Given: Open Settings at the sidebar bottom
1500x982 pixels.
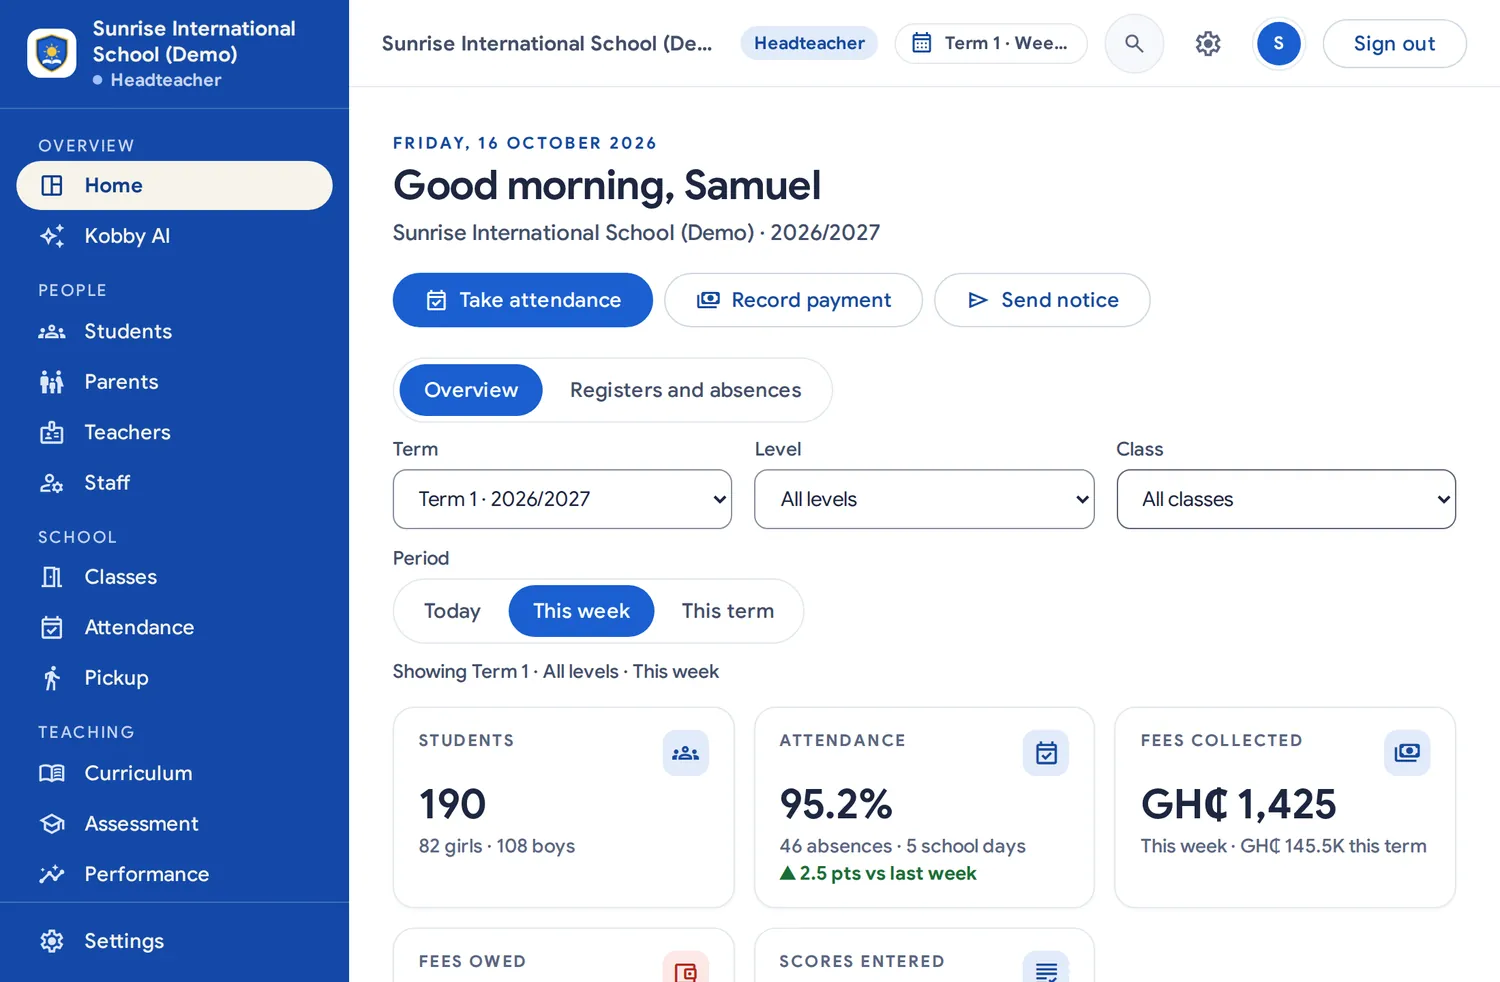Looking at the screenshot, I should click(175, 942).
